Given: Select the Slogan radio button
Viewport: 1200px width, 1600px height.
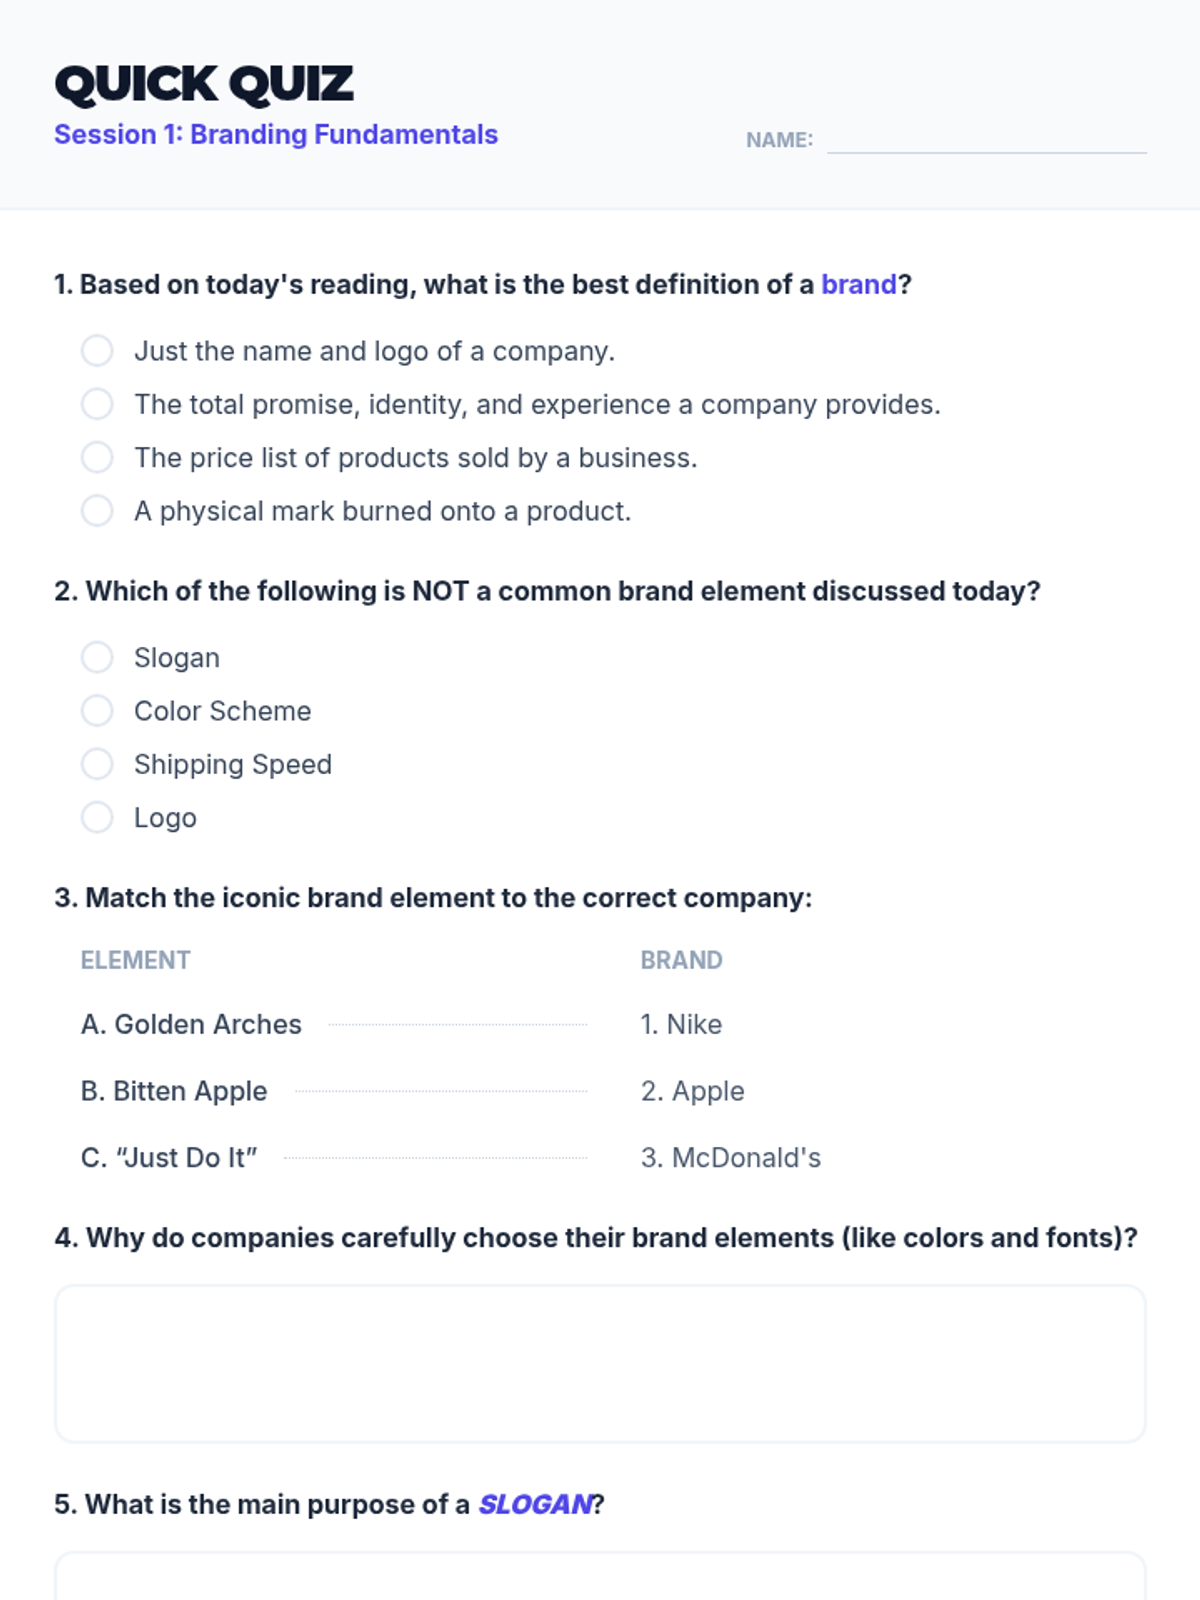Looking at the screenshot, I should 97,658.
